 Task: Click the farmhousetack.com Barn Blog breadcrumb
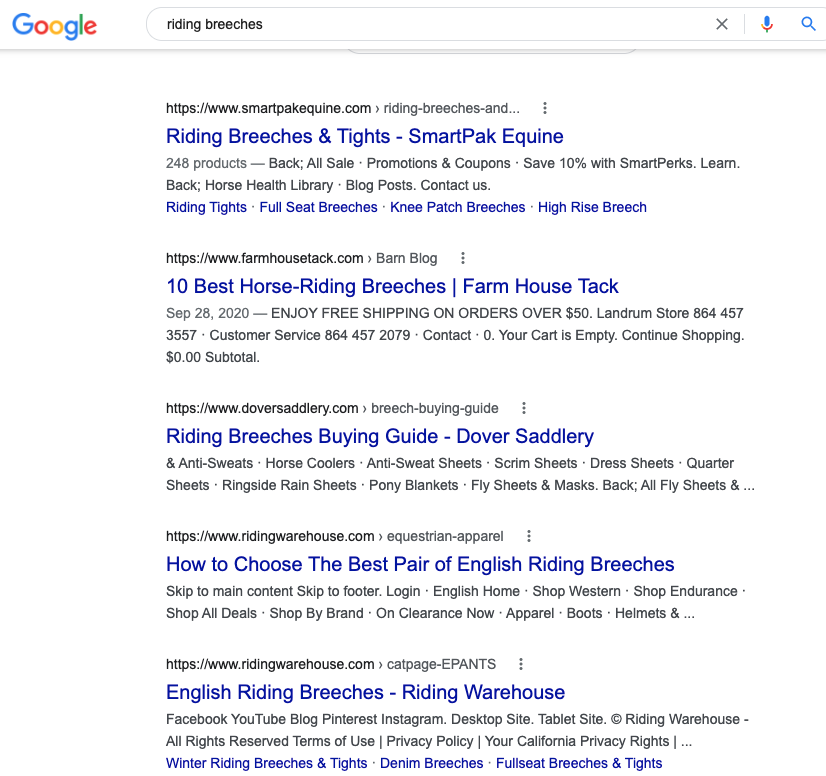[x=301, y=258]
